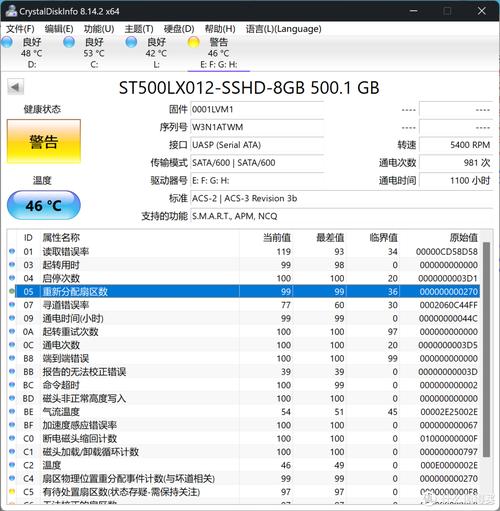Open the 文件(F) menu
The height and width of the screenshot is (511, 500).
point(20,29)
